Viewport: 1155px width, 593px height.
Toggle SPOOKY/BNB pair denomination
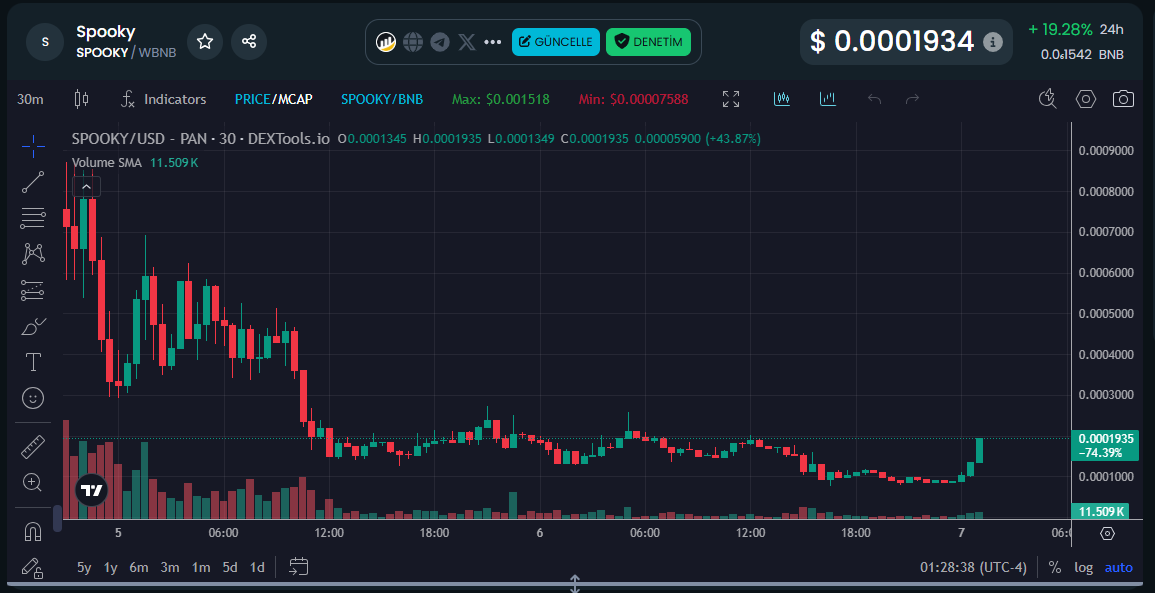[382, 99]
